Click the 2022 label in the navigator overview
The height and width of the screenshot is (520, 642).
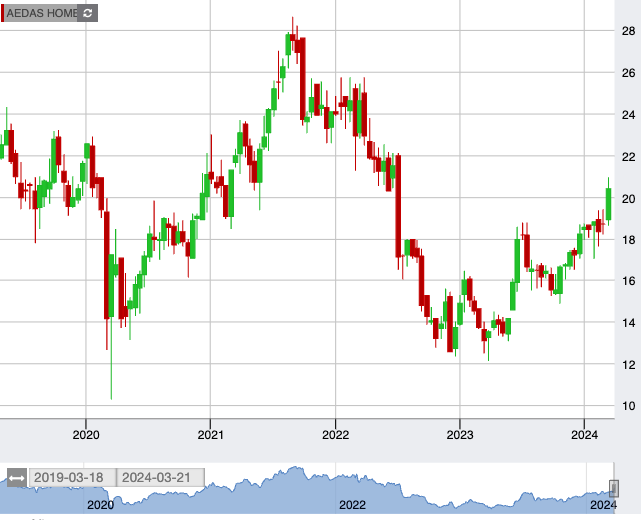point(352,505)
